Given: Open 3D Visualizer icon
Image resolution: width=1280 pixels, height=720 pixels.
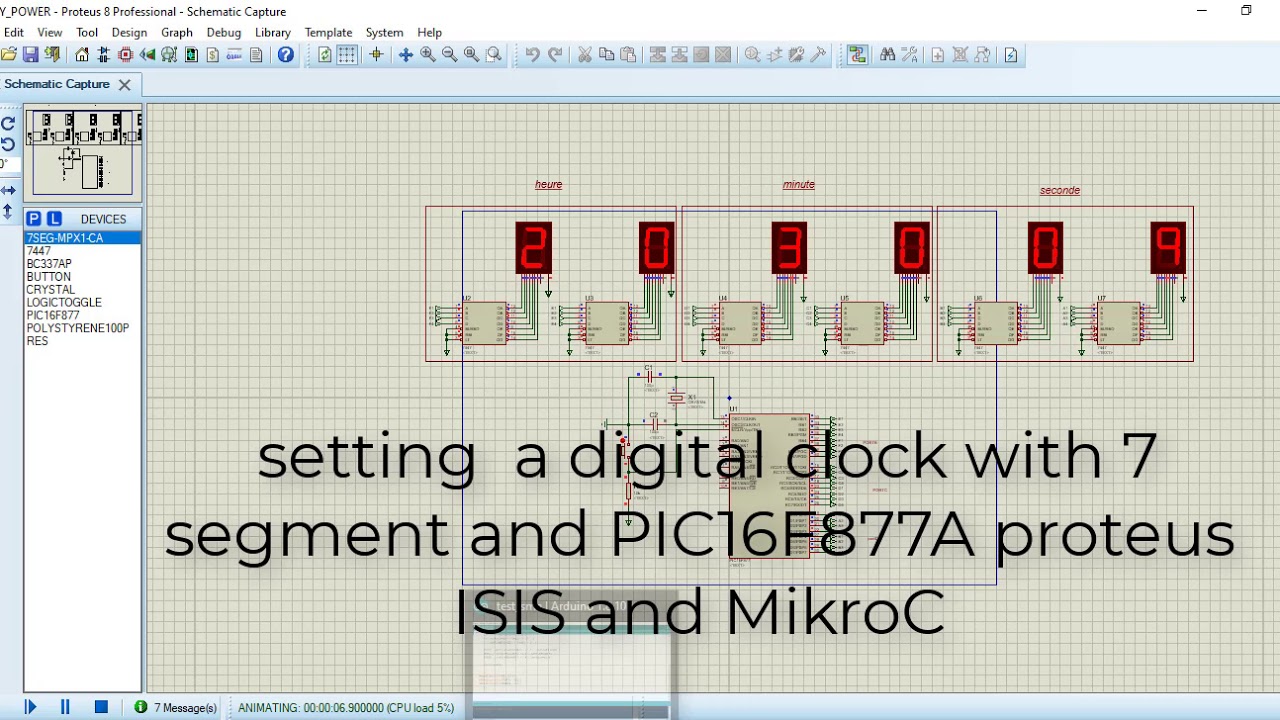Looking at the screenshot, I should [148, 55].
